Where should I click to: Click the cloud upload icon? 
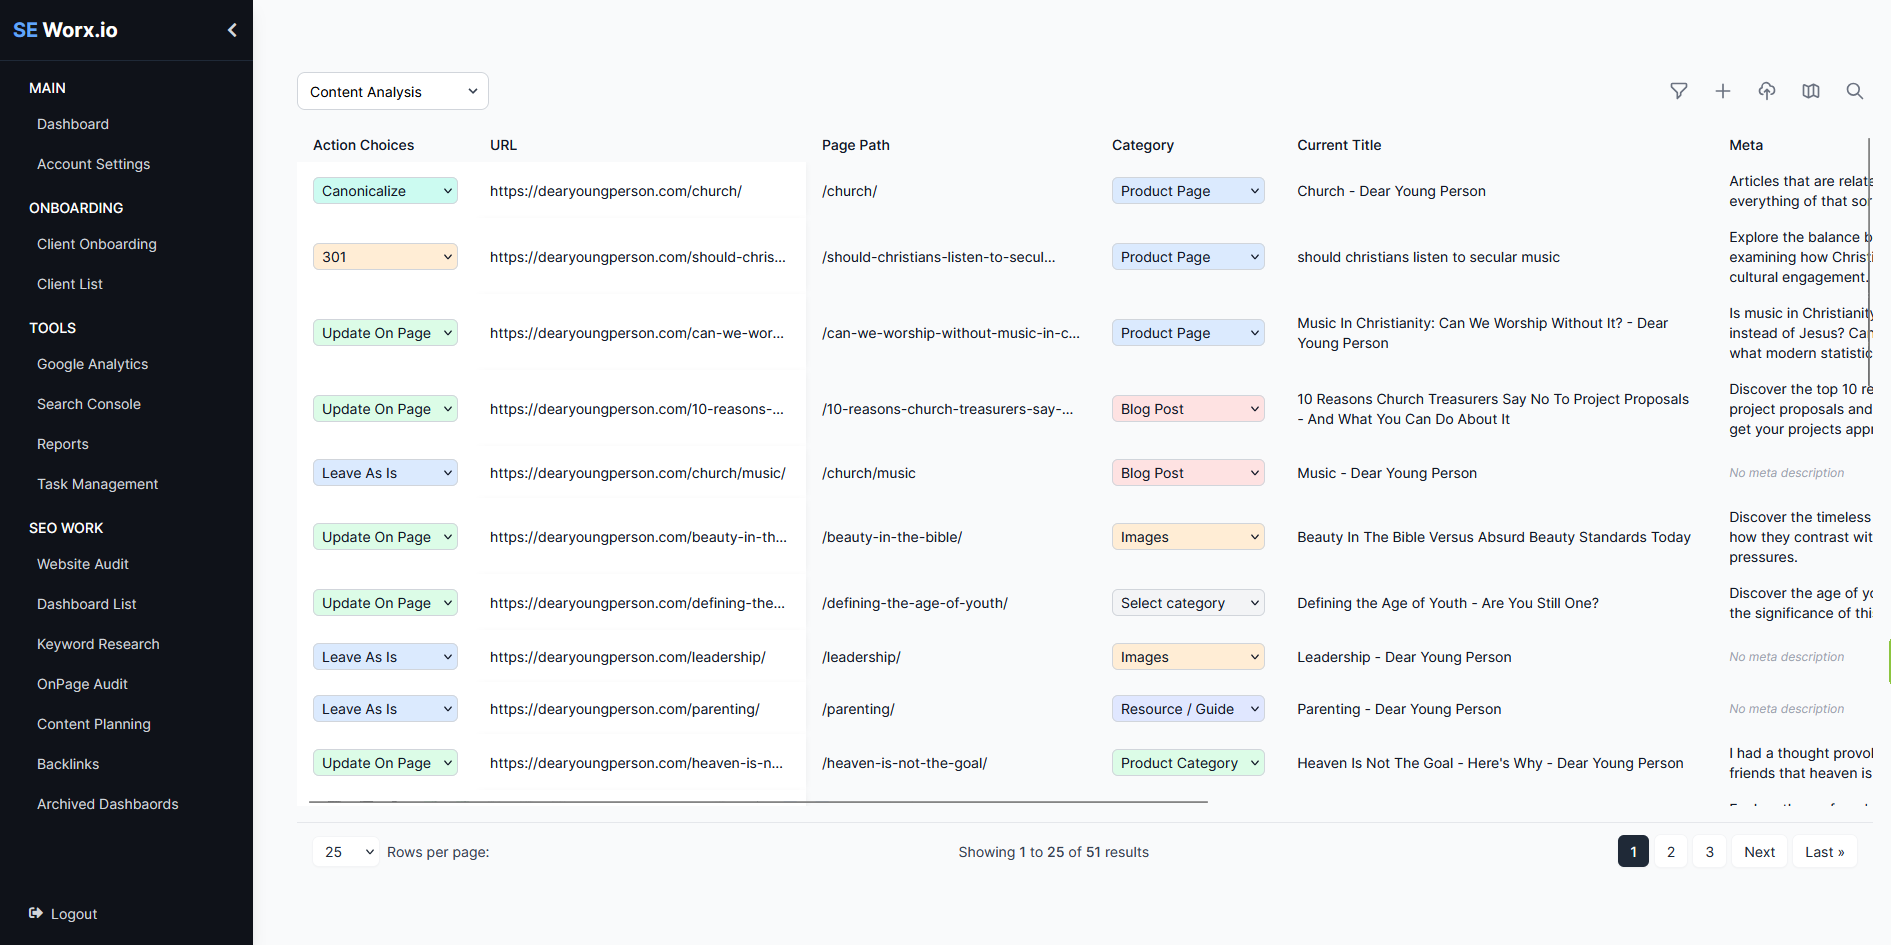(x=1767, y=91)
